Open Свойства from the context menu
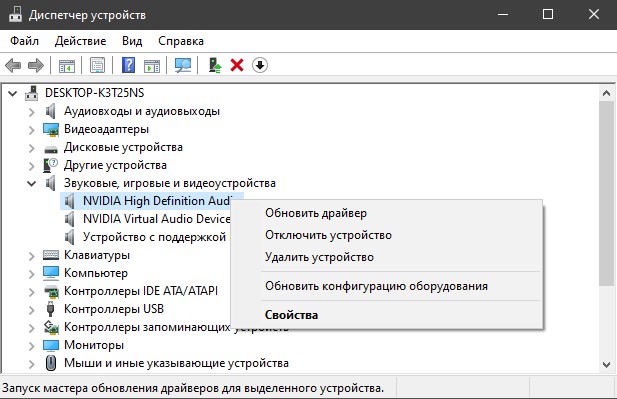 [387, 315]
